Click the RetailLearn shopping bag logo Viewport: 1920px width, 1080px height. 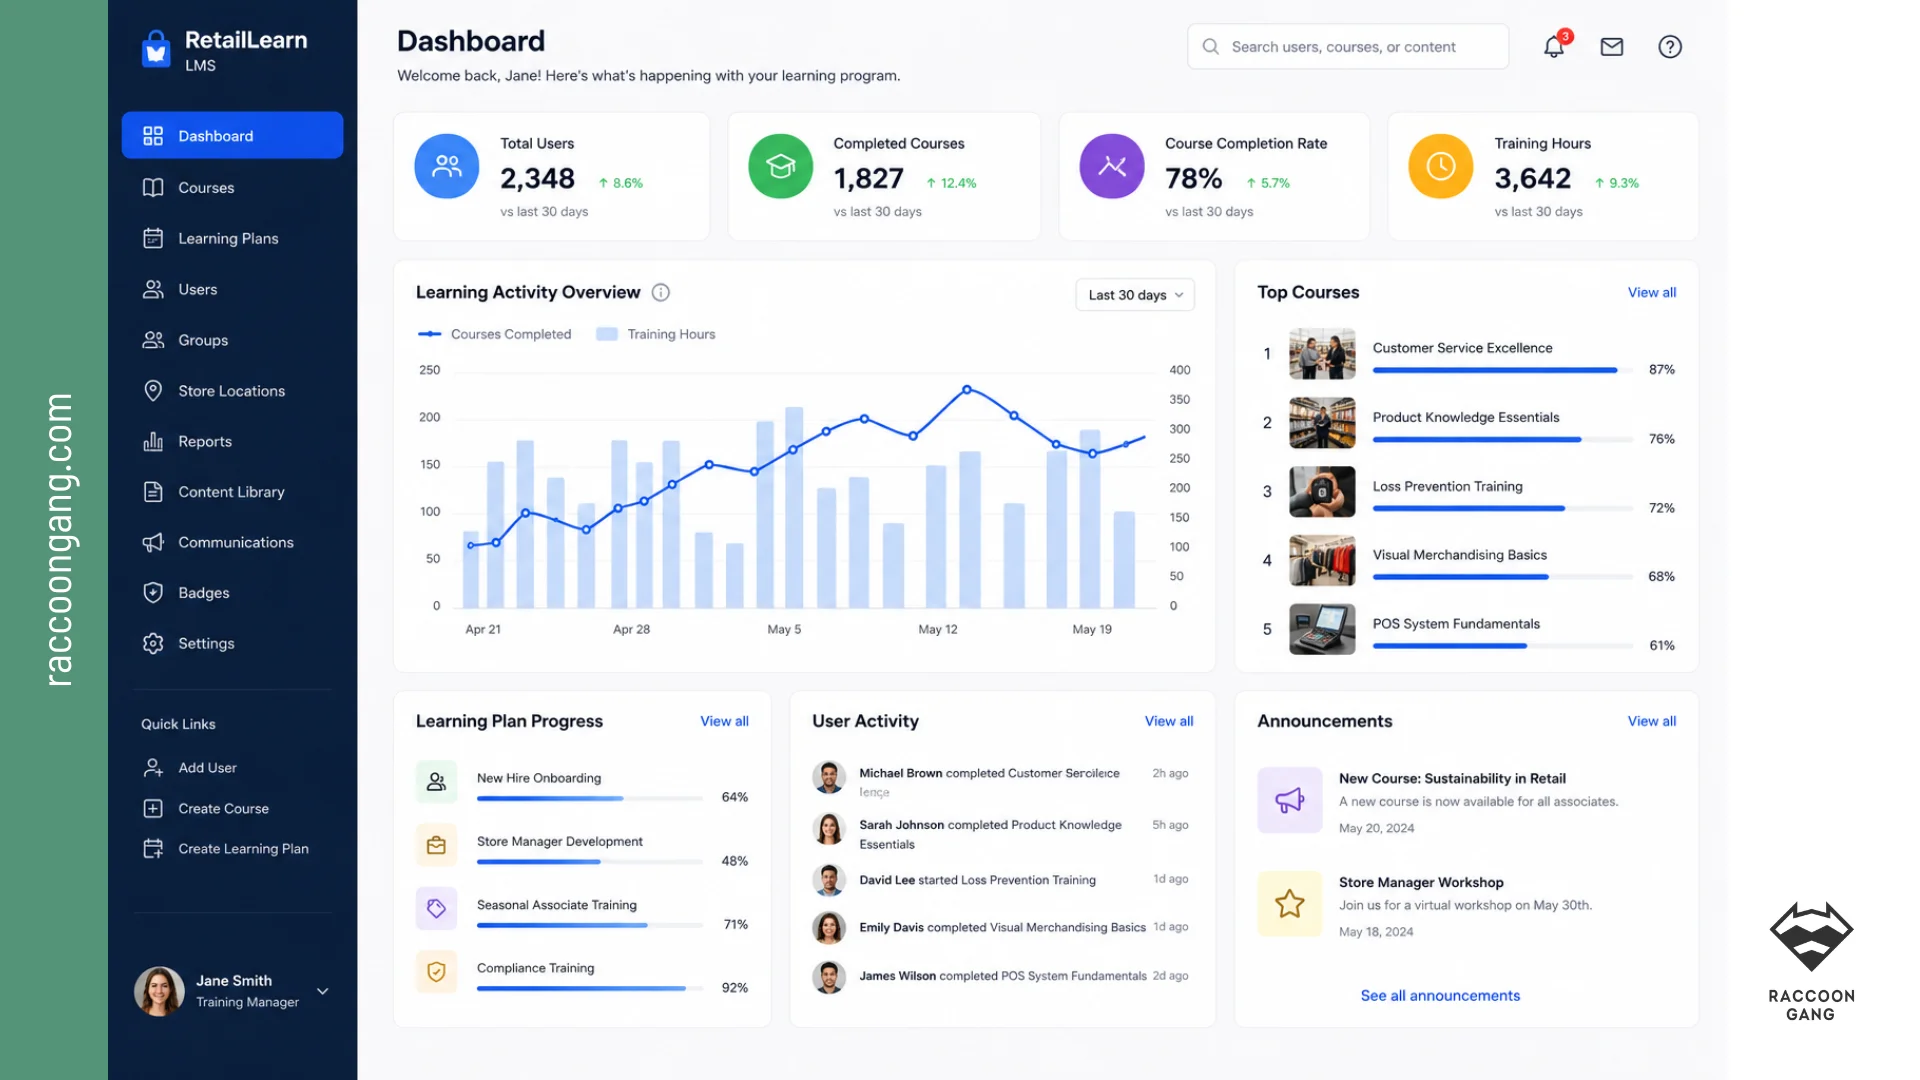click(x=156, y=48)
